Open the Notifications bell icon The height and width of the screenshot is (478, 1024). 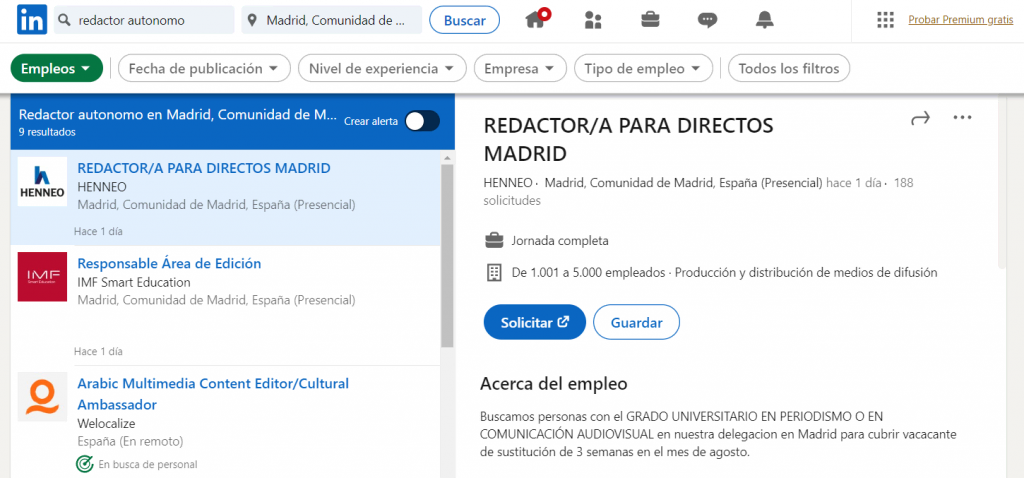(764, 20)
